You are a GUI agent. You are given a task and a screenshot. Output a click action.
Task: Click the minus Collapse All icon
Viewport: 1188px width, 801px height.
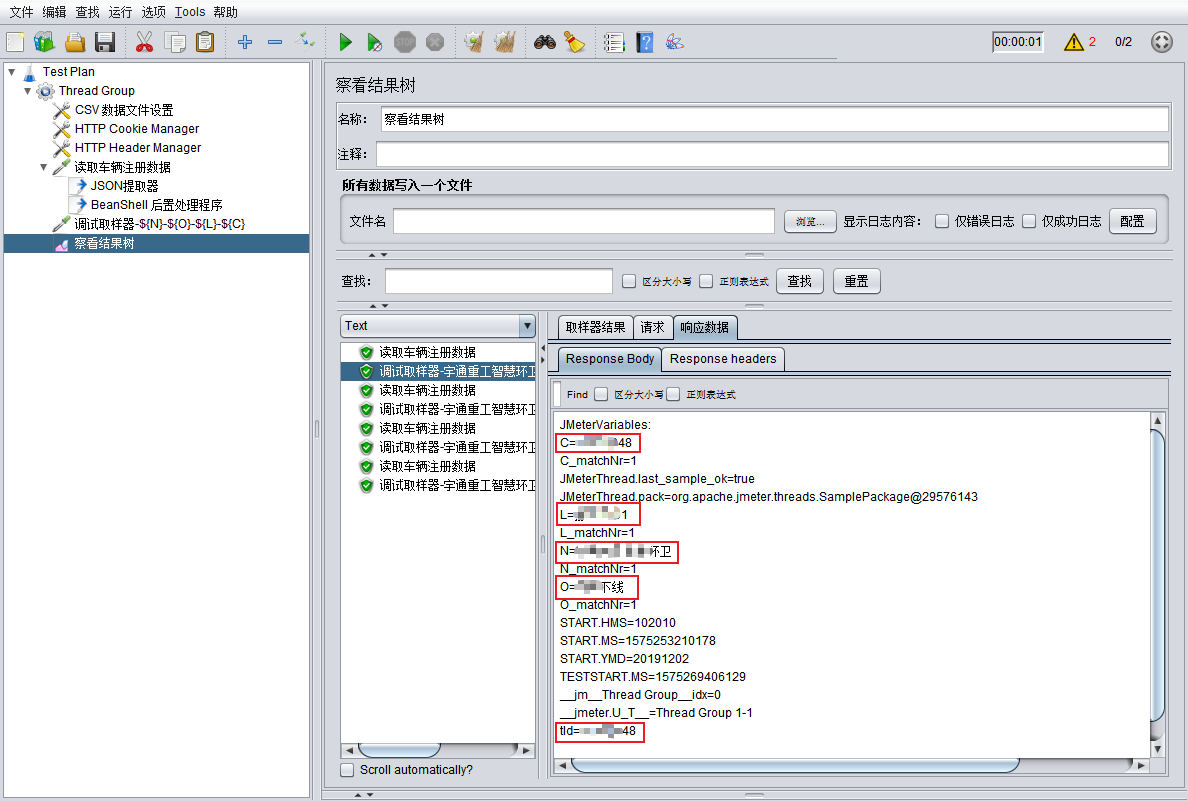coord(275,42)
